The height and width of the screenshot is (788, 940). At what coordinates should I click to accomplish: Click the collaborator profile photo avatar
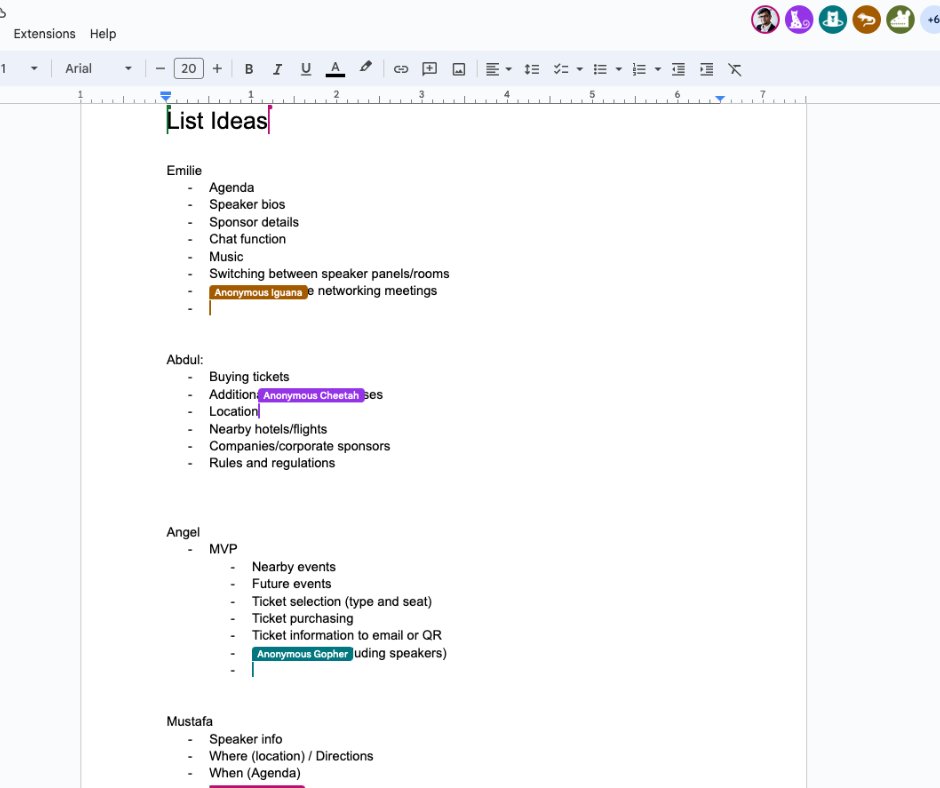pyautogui.click(x=765, y=20)
